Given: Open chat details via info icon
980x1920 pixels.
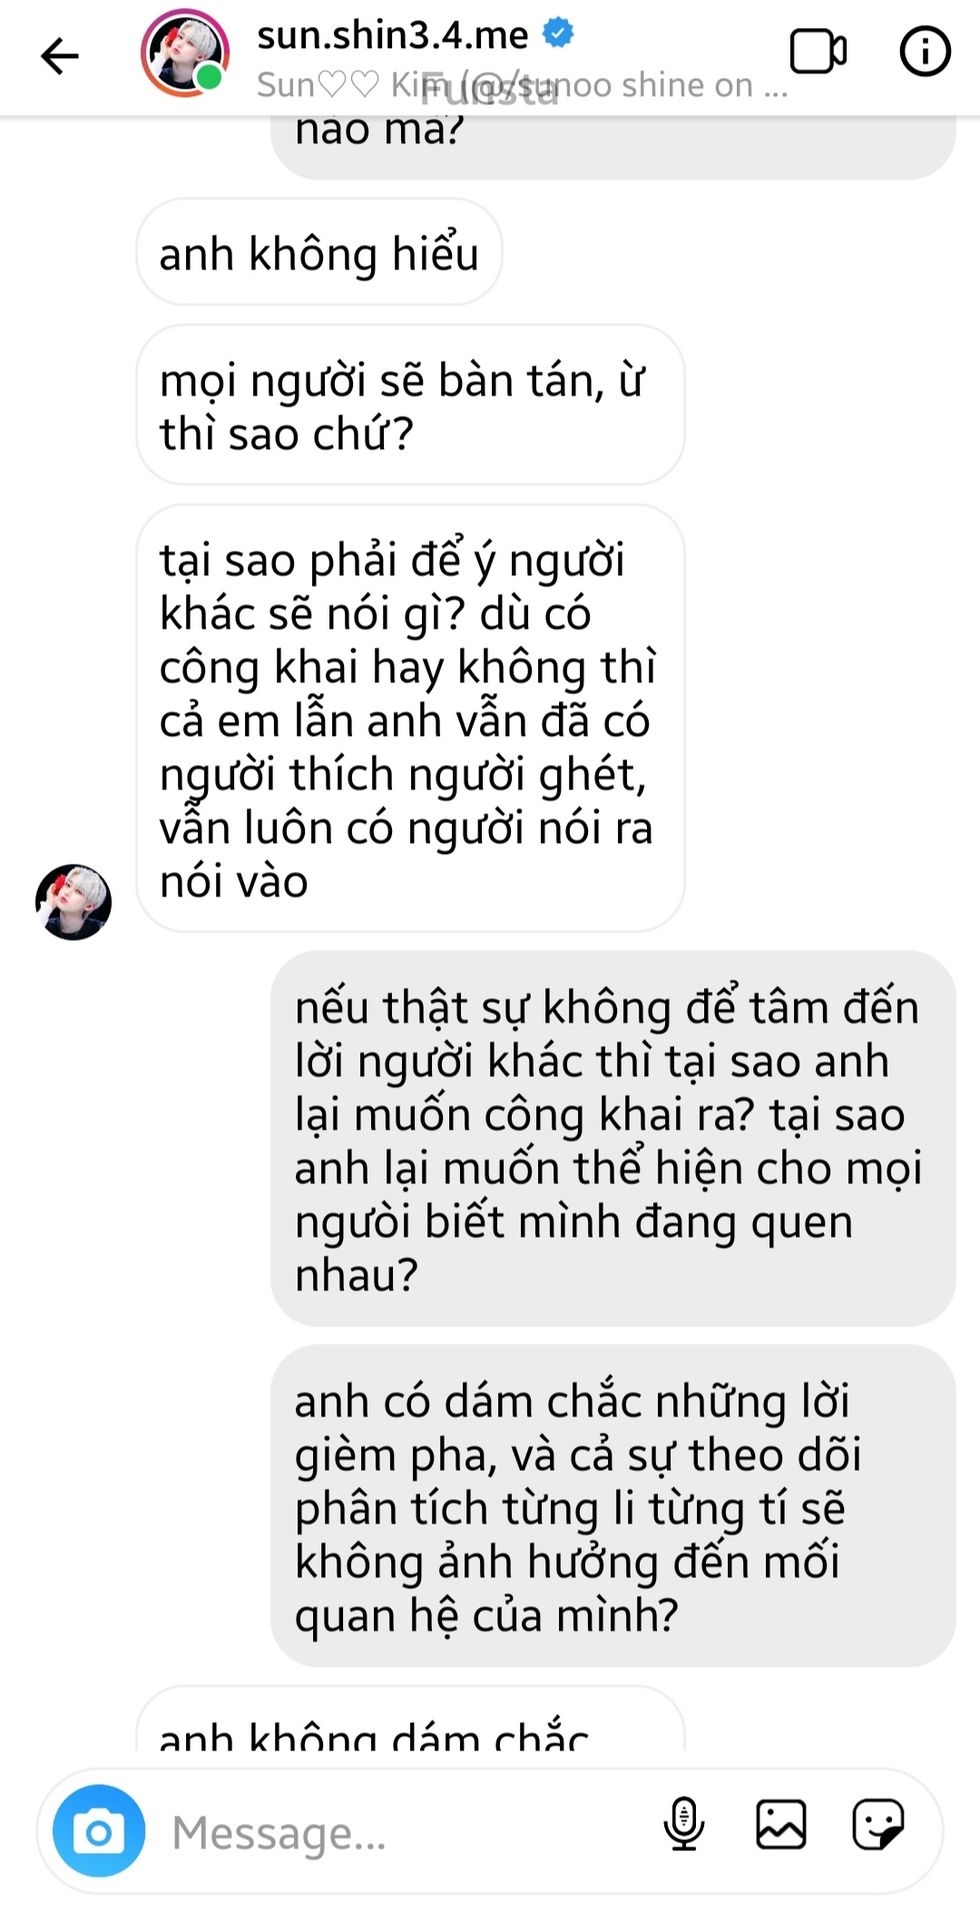Looking at the screenshot, I should coord(925,52).
